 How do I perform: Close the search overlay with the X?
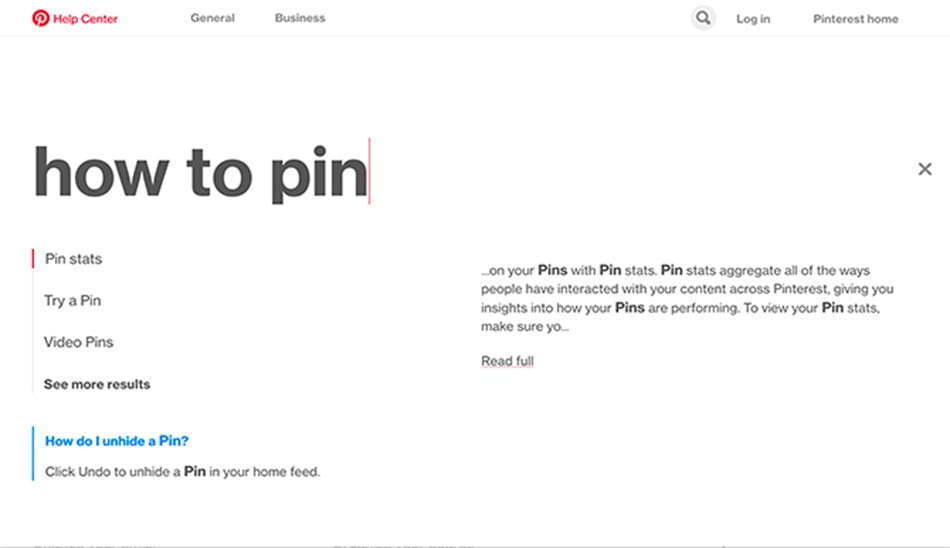(x=925, y=169)
